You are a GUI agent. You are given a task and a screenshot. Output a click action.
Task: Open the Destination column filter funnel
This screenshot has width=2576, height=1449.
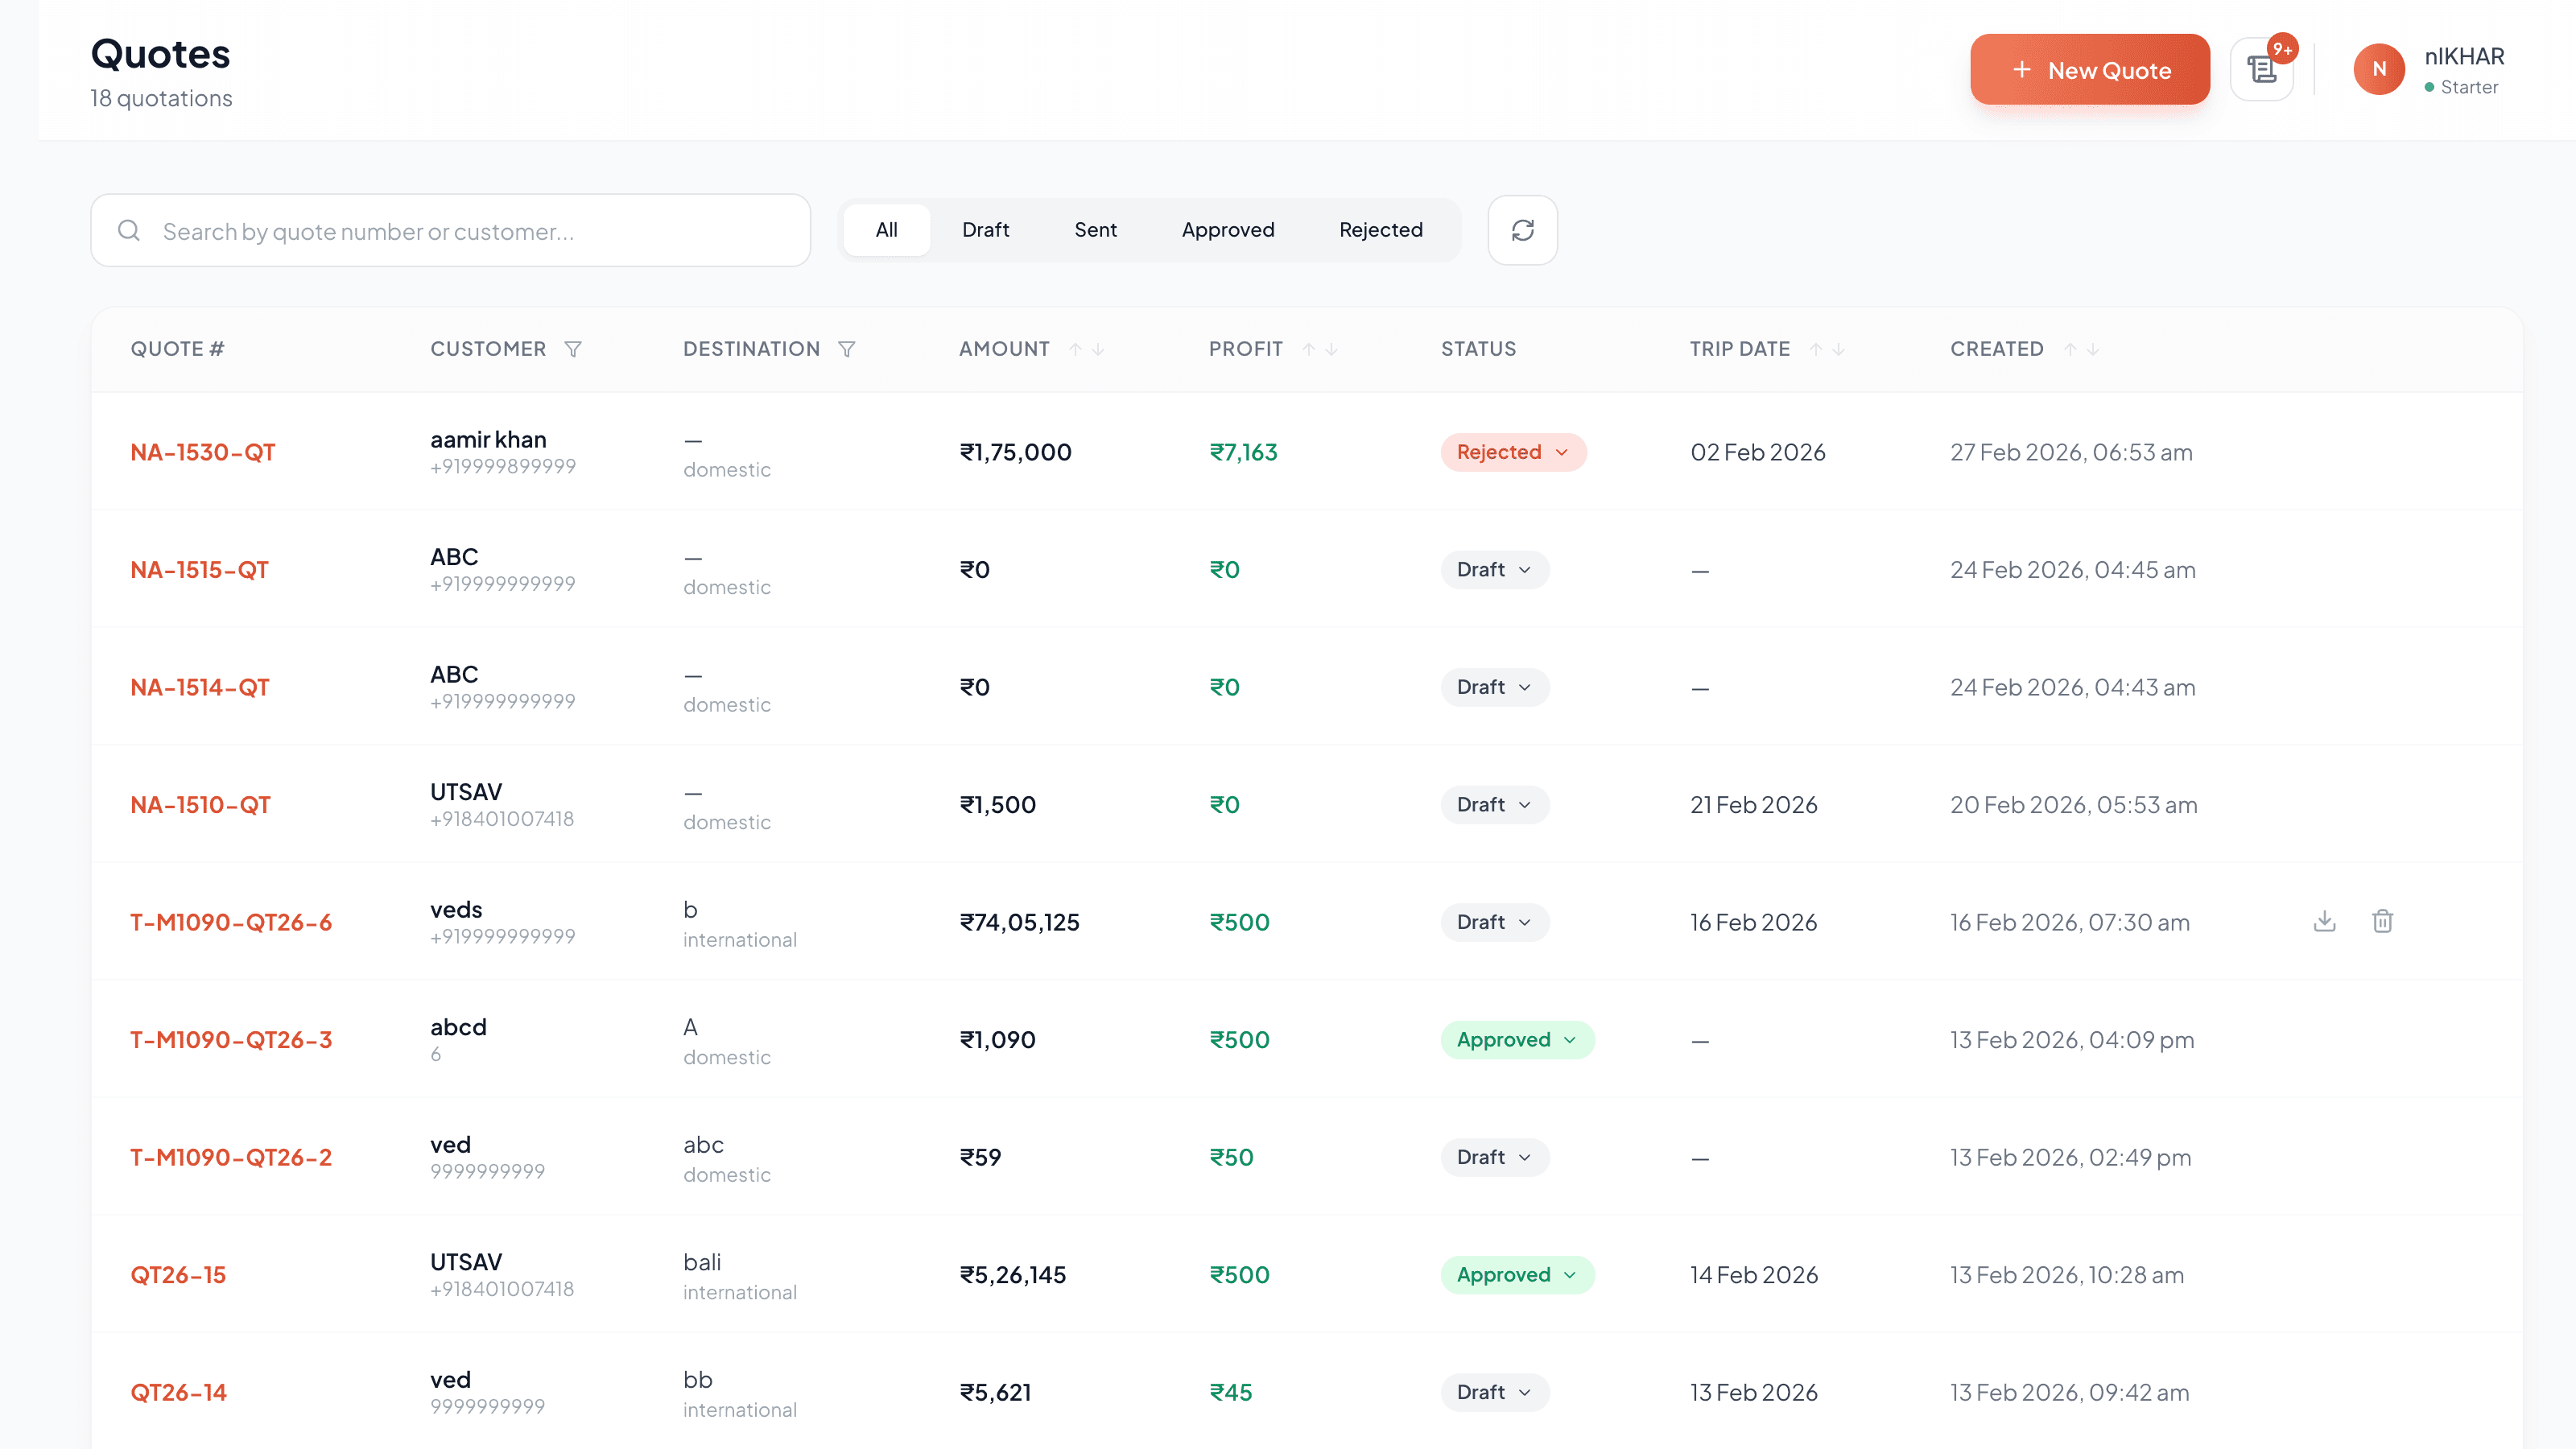[847, 349]
